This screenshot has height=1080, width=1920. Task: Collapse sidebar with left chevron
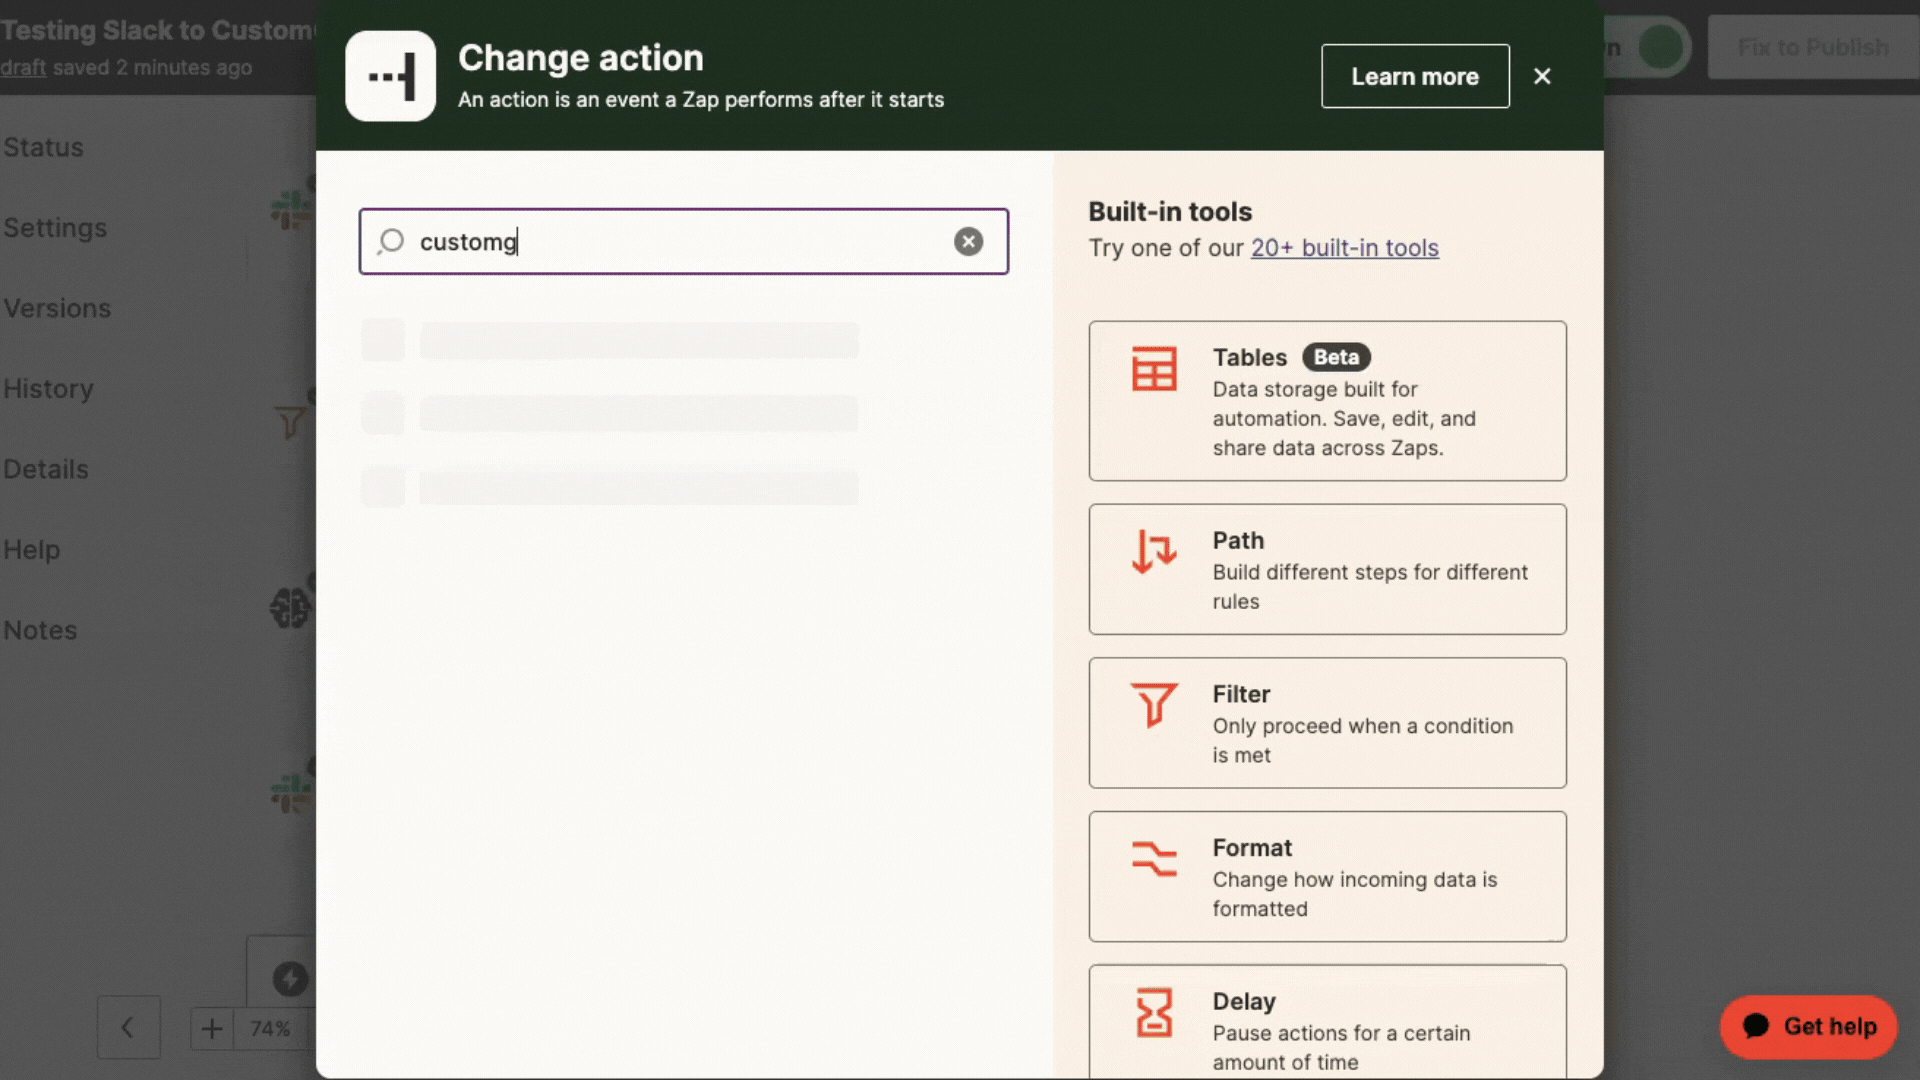click(128, 1027)
